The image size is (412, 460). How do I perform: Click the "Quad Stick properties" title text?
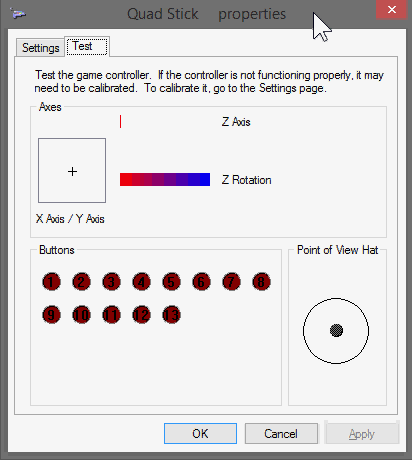[207, 14]
